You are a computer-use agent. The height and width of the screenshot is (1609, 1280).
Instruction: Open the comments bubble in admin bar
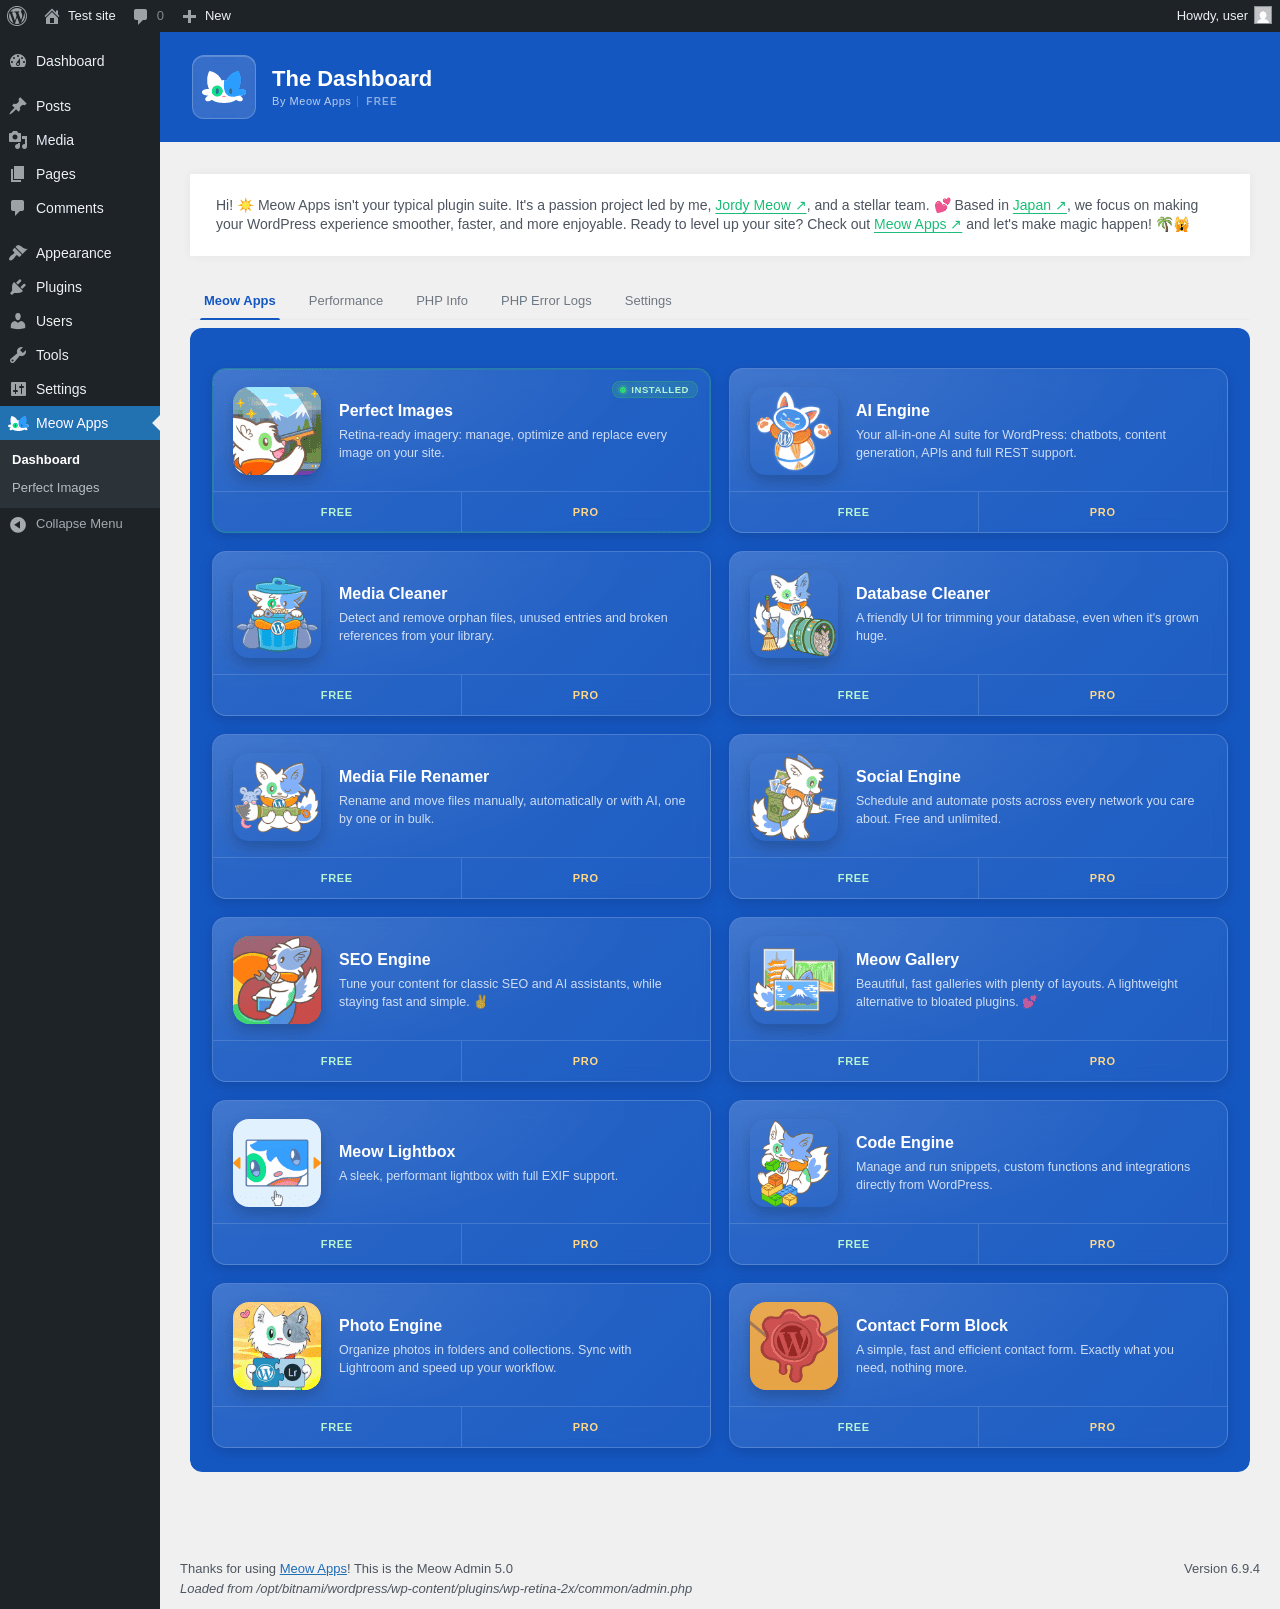coord(141,16)
